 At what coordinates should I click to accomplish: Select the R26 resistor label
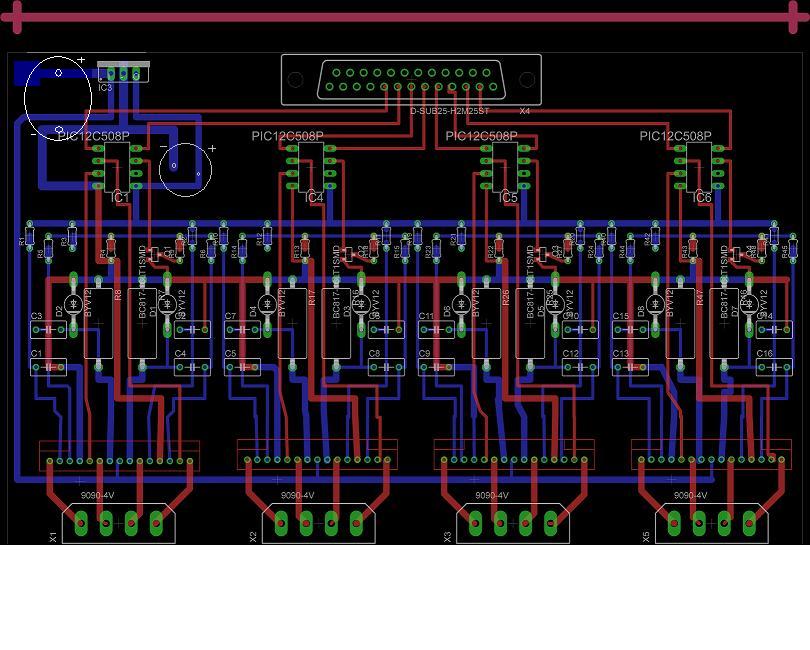(506, 297)
